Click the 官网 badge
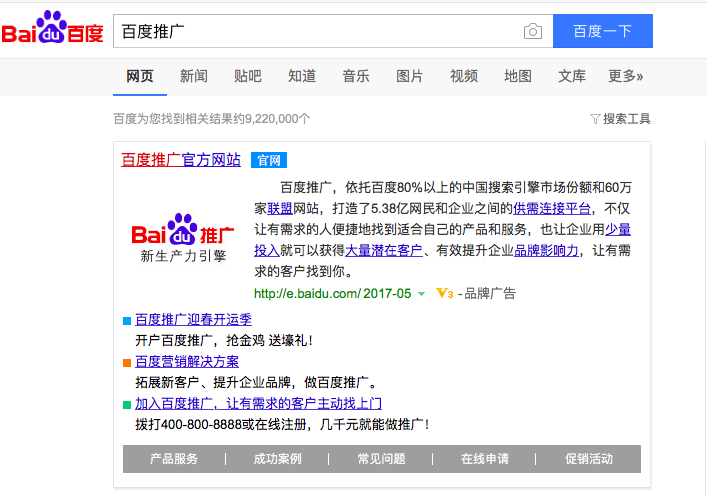This screenshot has height=496, width=707. tap(268, 160)
